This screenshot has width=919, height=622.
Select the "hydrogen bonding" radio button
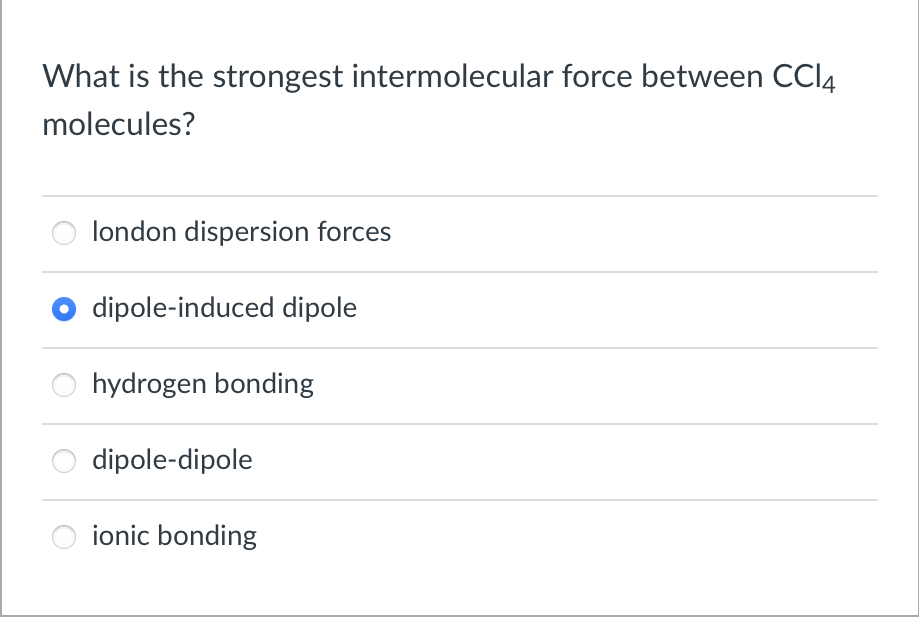[x=64, y=385]
